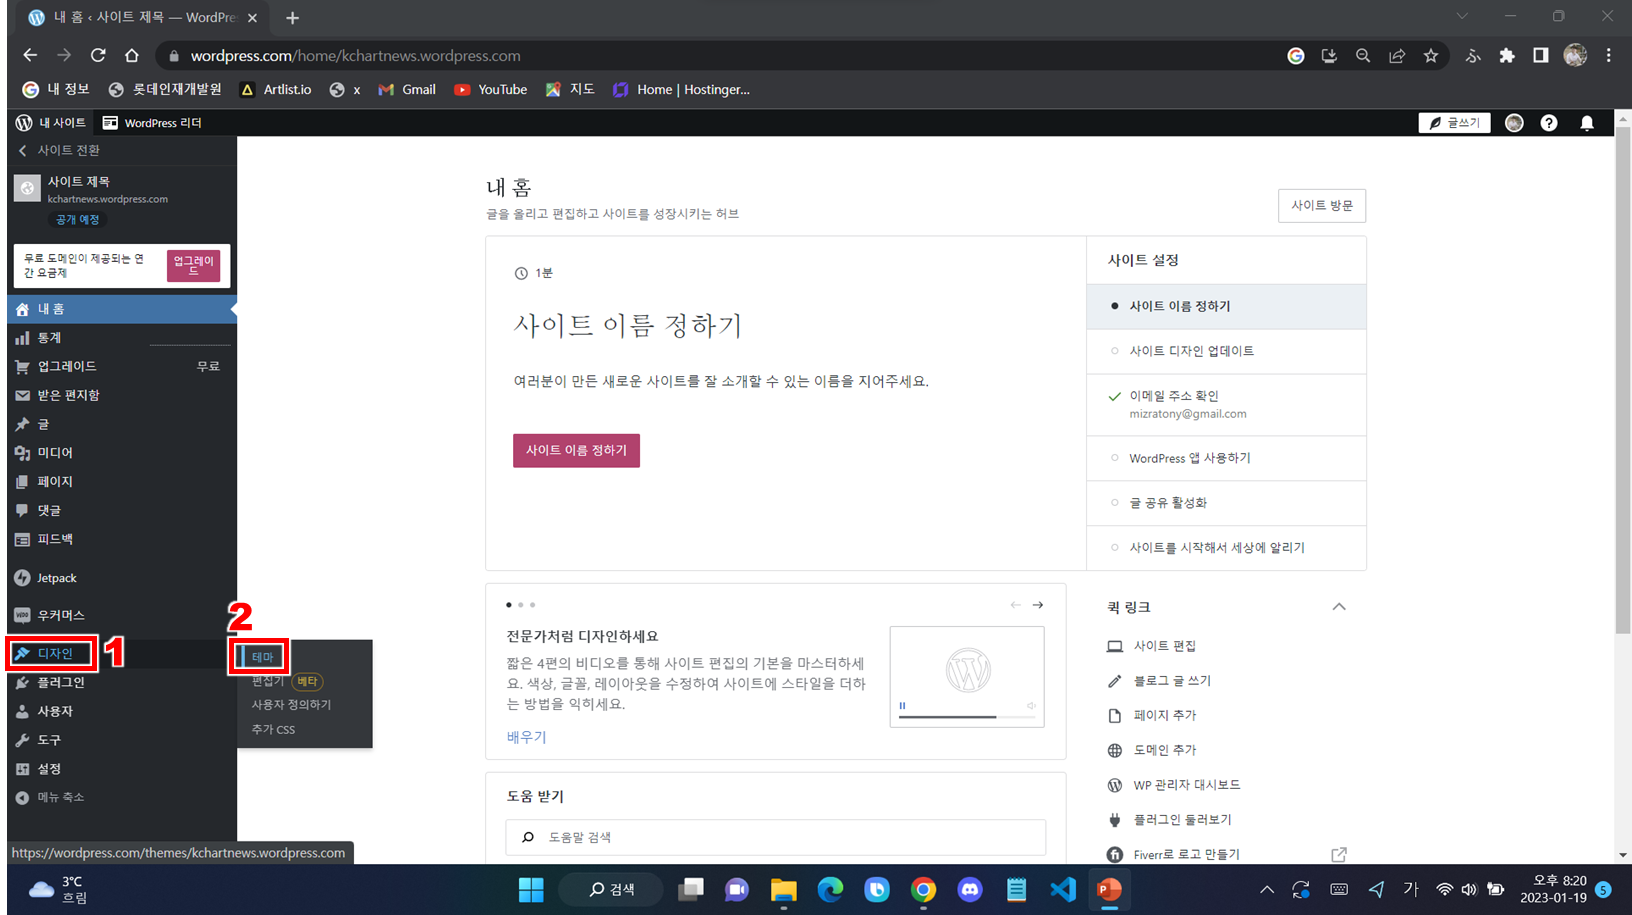Click the 업그레이드 upgrade banner button
The image size is (1632, 915).
(193, 265)
